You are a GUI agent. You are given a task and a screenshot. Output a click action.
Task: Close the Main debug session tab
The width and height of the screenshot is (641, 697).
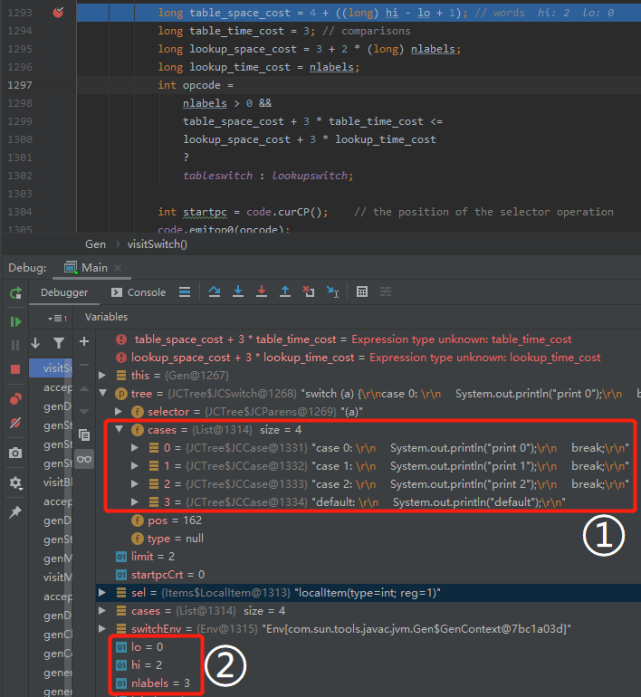pos(118,268)
